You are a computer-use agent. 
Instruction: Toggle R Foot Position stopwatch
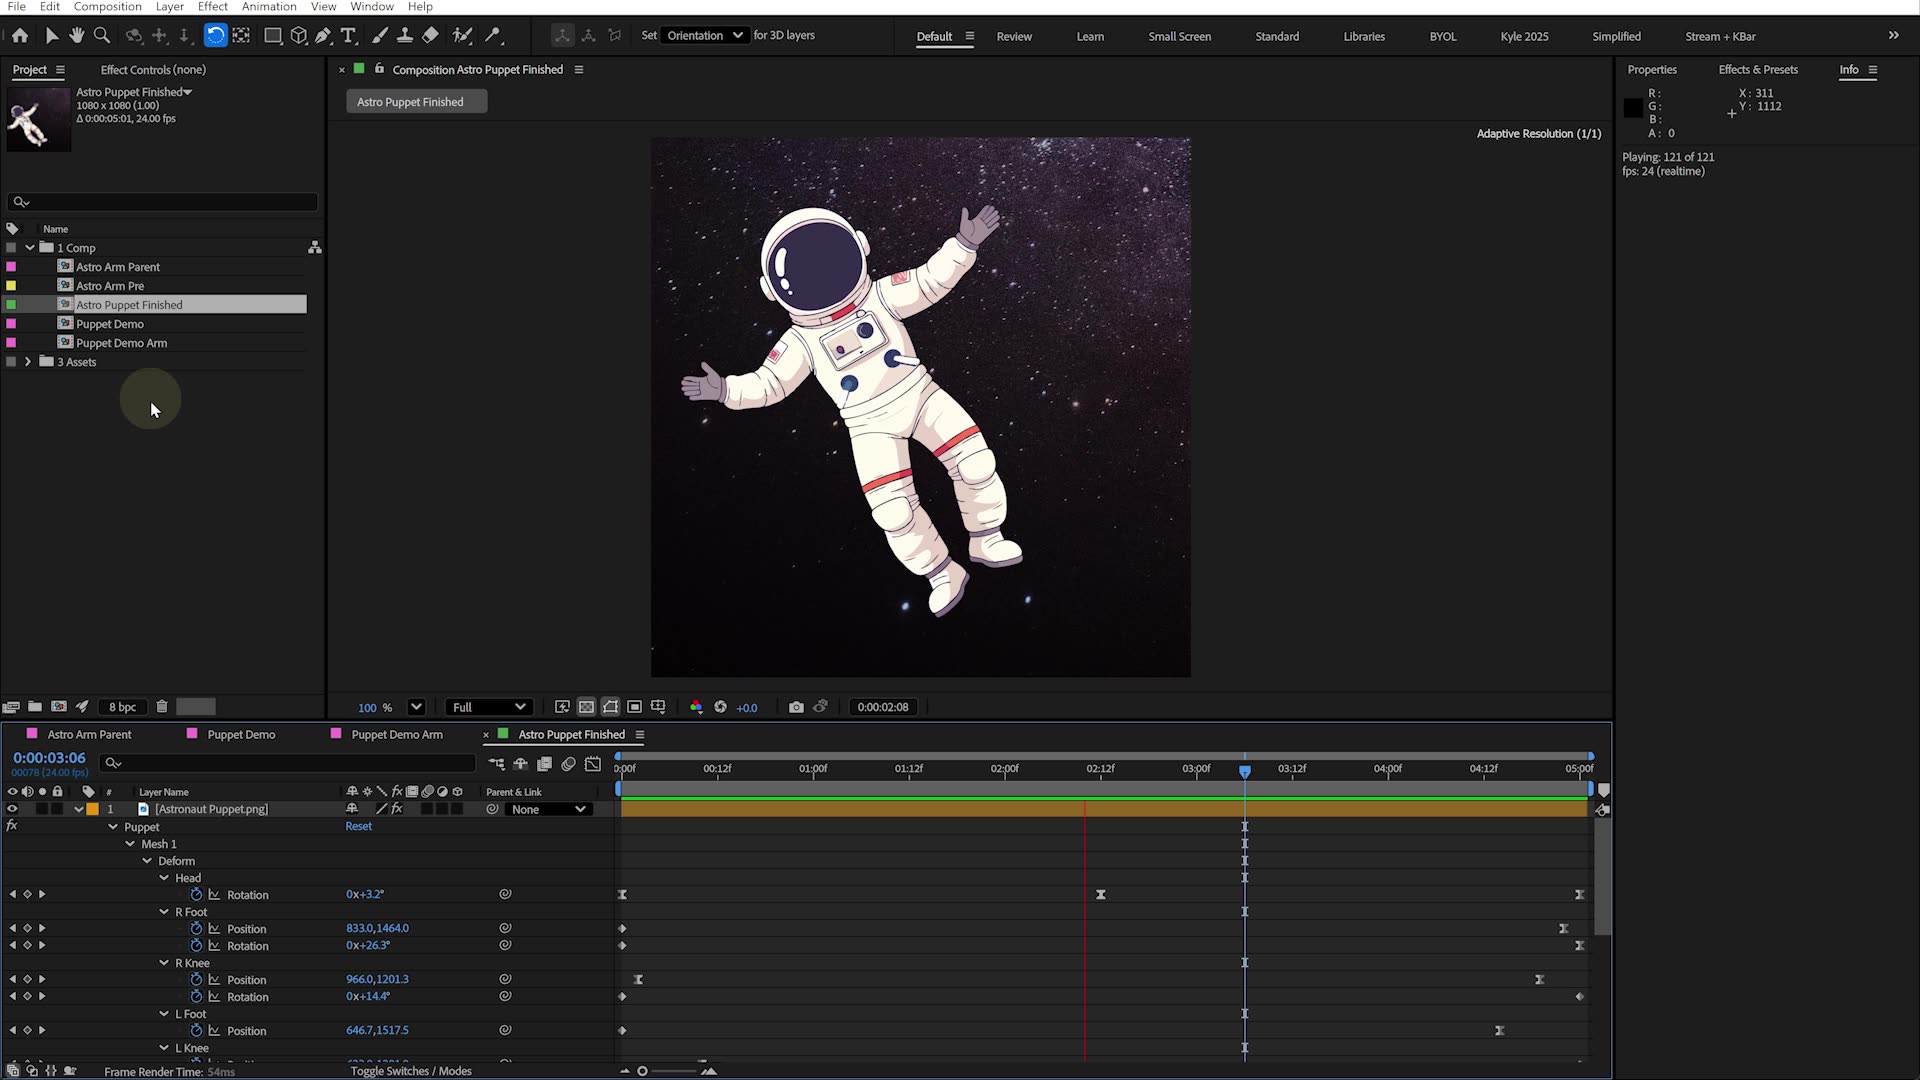click(196, 929)
